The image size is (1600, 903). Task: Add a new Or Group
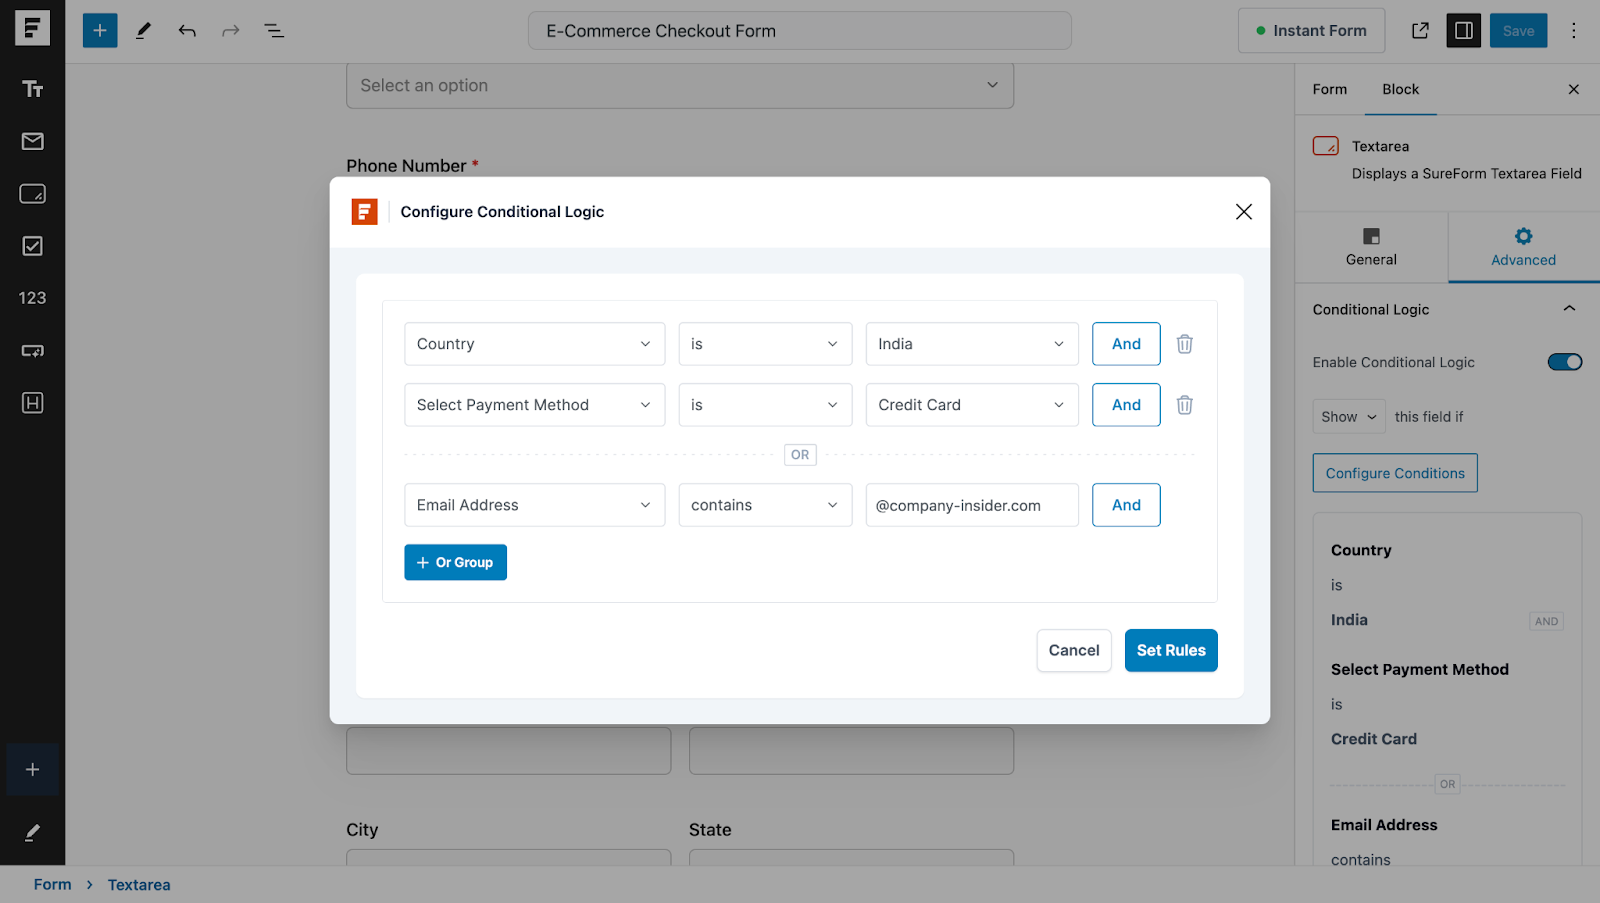point(455,562)
